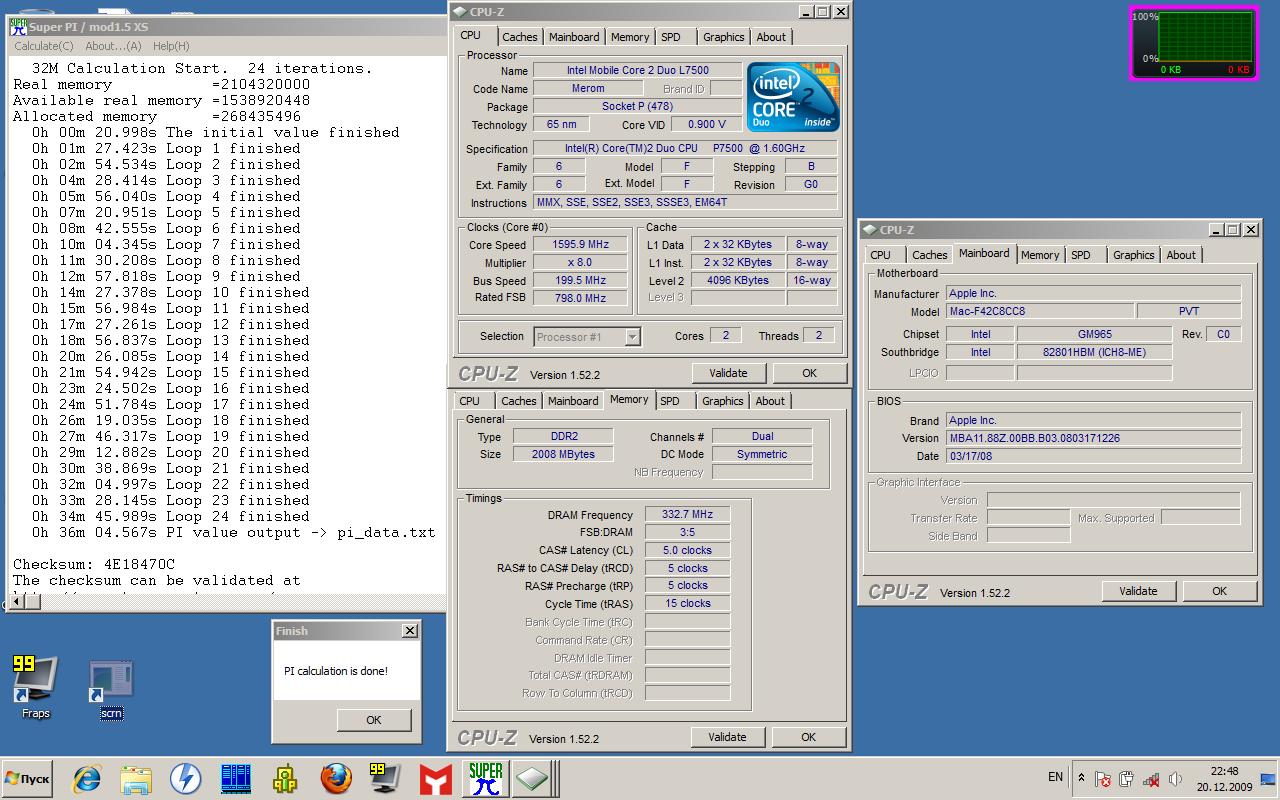
Task: Switch to About tab in top CPU-Z window
Action: click(771, 37)
